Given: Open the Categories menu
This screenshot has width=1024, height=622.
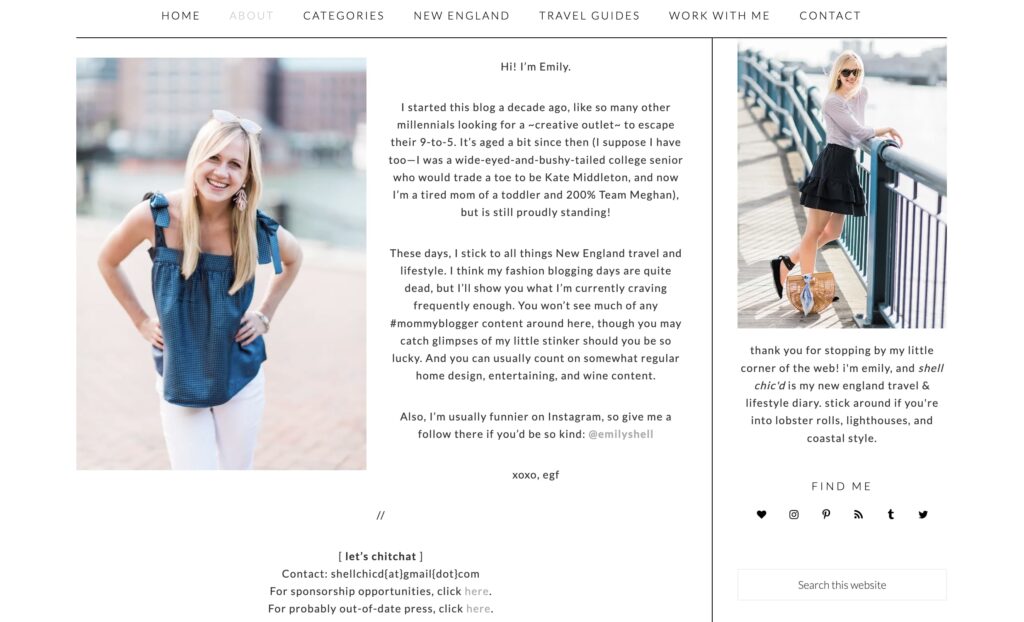Looking at the screenshot, I should (344, 16).
